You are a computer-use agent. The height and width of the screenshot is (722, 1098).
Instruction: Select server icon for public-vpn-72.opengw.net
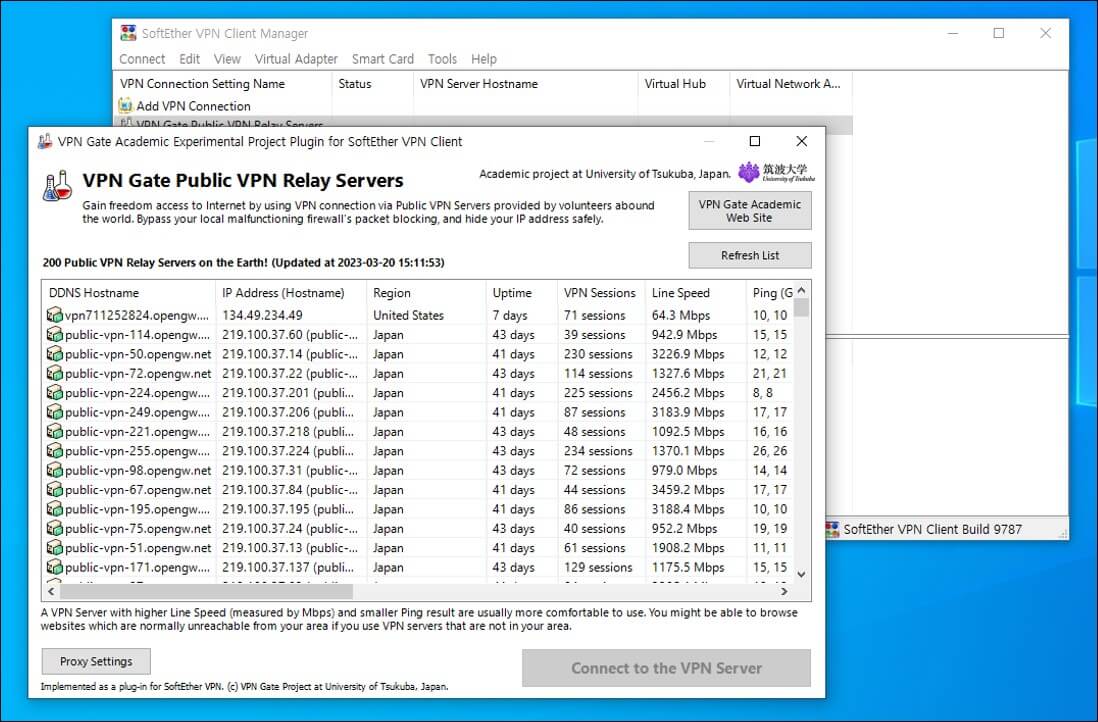coord(54,373)
